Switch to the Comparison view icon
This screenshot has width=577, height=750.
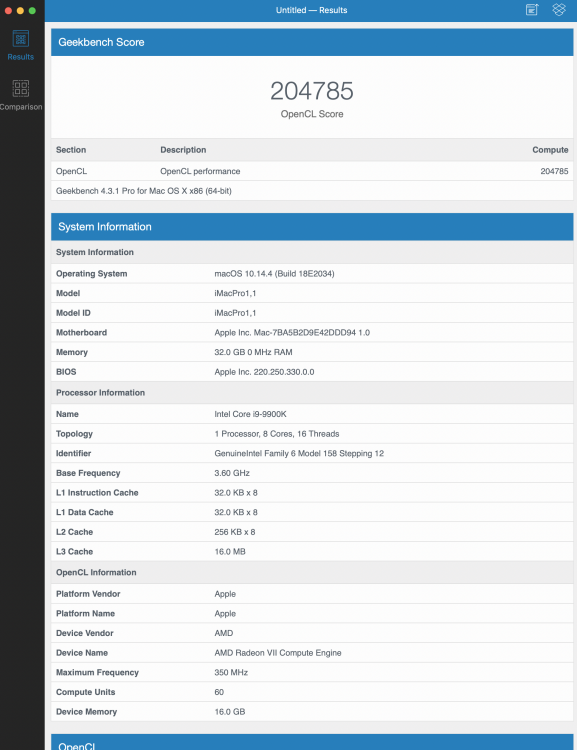point(21,88)
